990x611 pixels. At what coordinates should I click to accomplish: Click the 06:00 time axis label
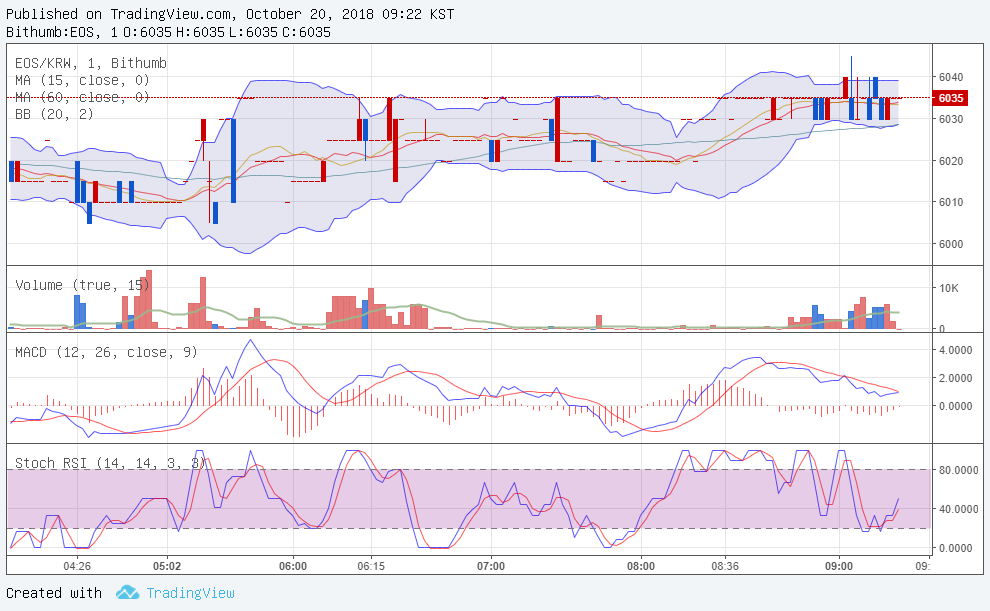pyautogui.click(x=293, y=566)
